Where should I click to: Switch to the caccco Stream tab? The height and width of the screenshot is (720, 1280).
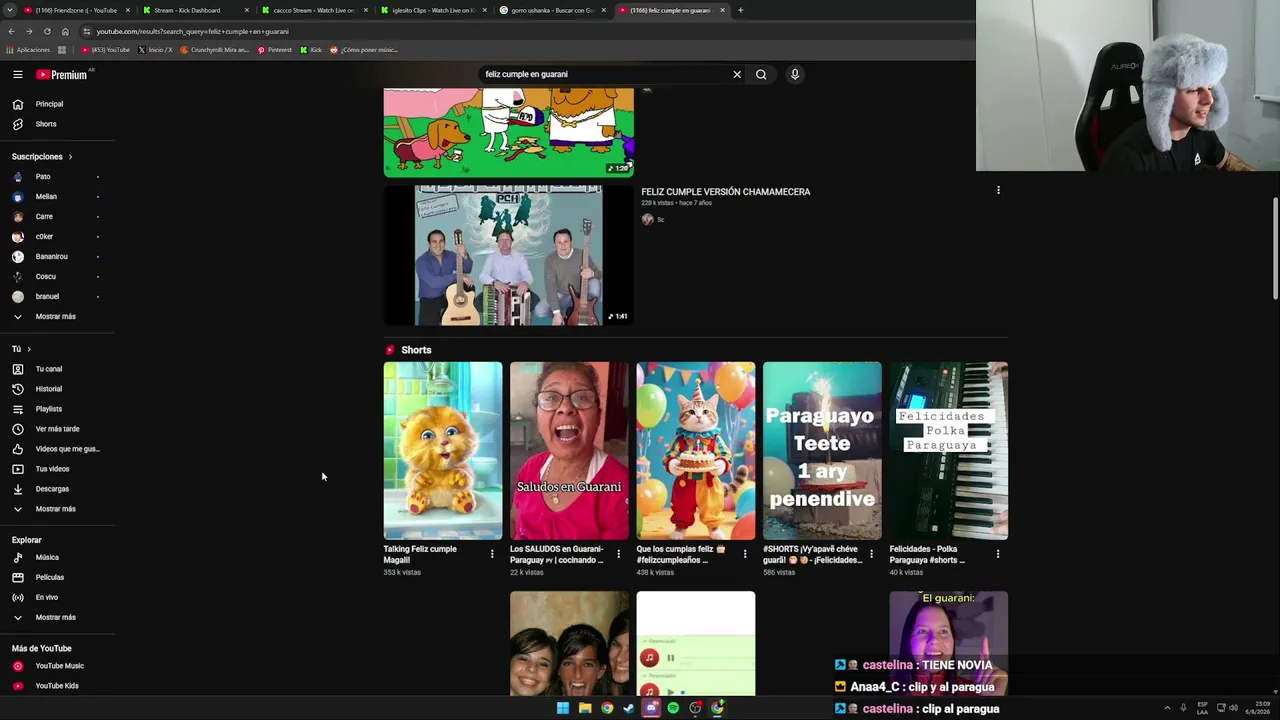(x=314, y=10)
